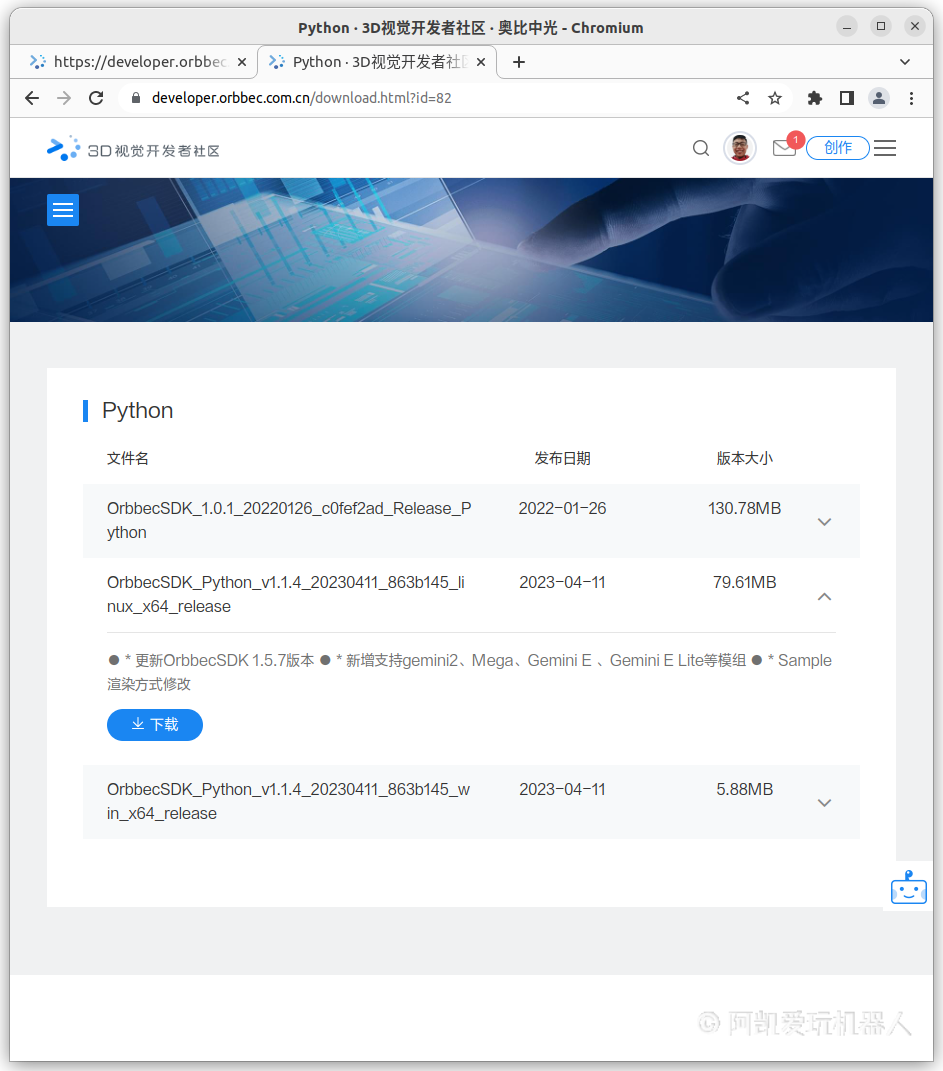This screenshot has height=1071, width=943.
Task: Reload the current page
Action: (x=96, y=98)
